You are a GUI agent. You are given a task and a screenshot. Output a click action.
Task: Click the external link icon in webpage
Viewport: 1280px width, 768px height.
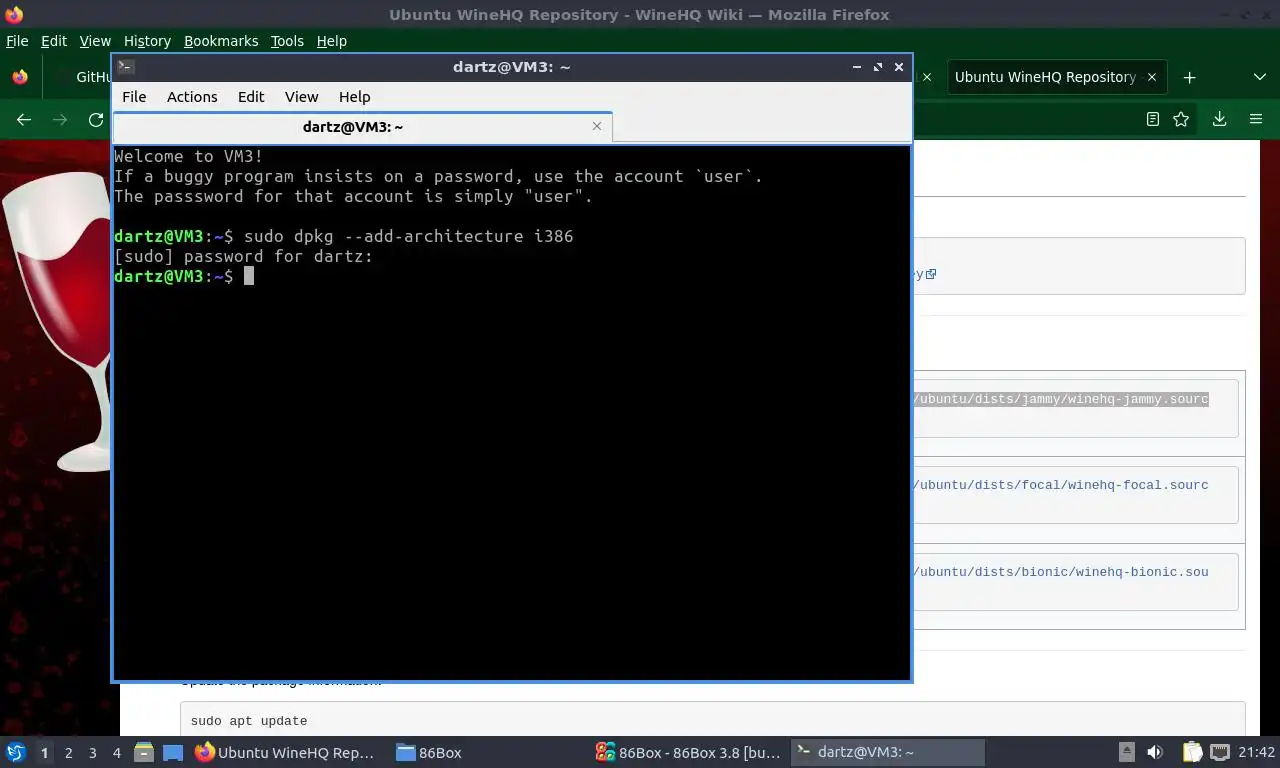coord(931,274)
